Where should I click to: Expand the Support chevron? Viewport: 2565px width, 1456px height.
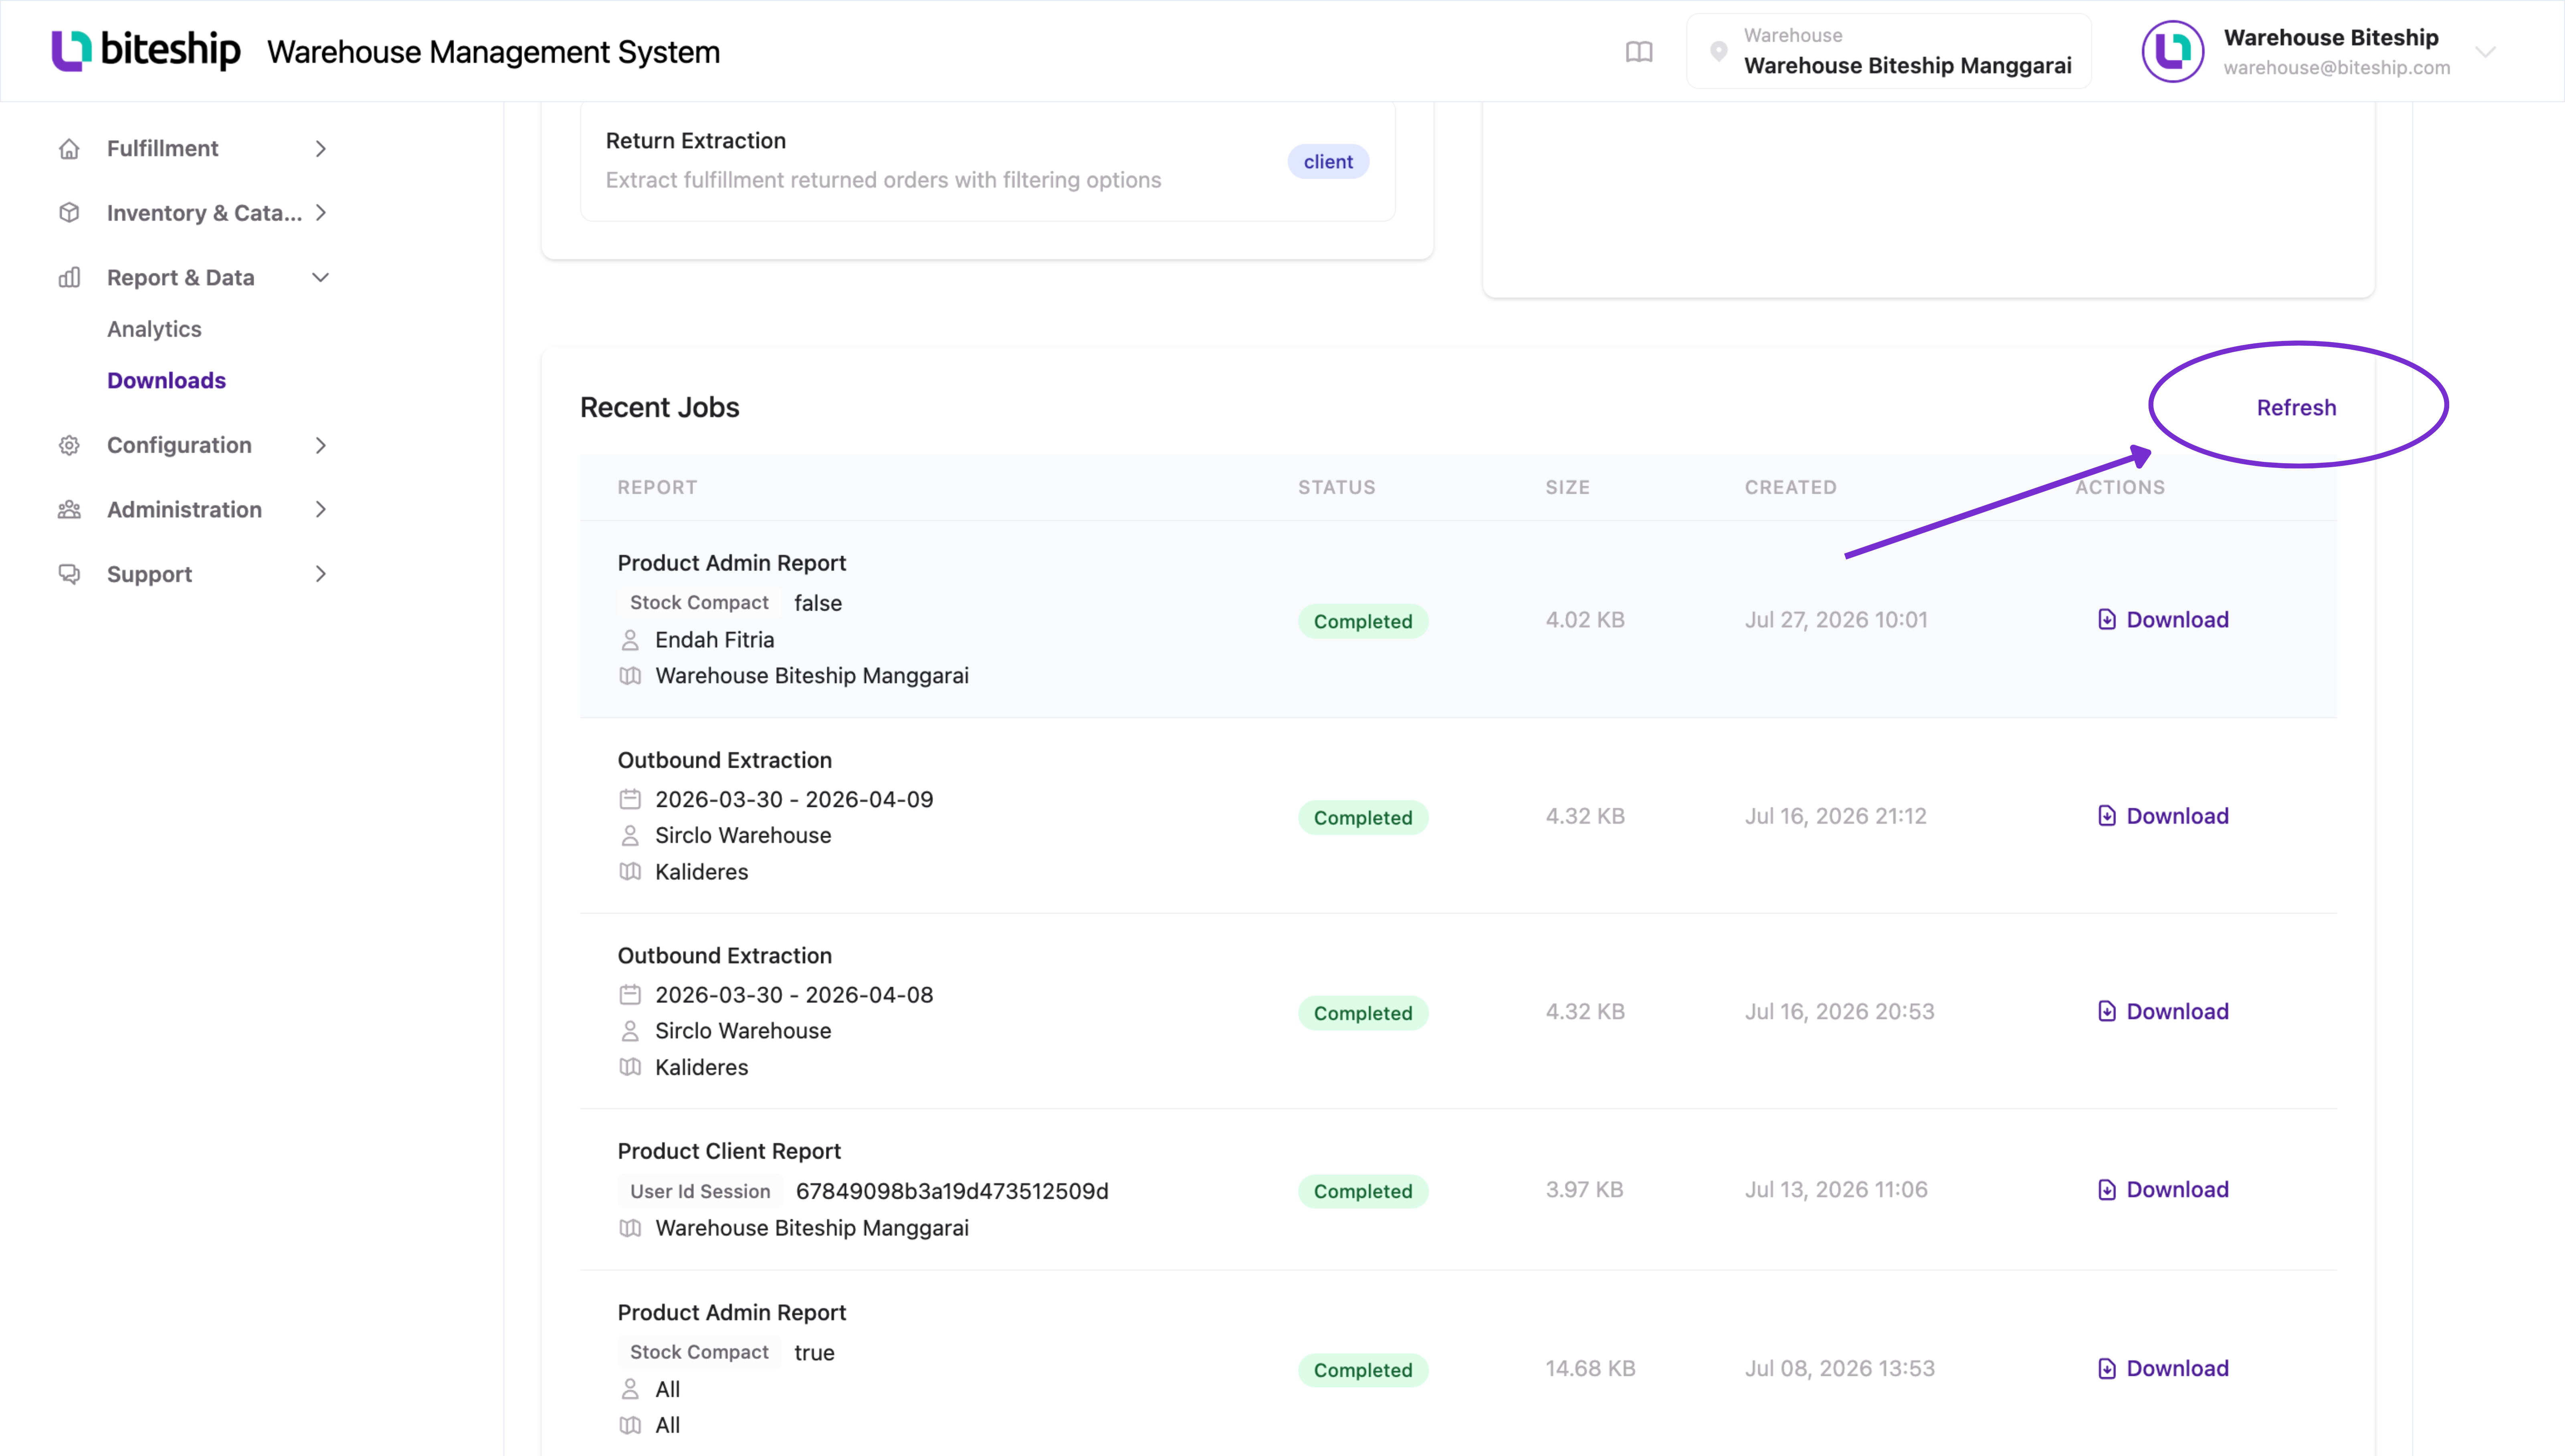(x=321, y=574)
